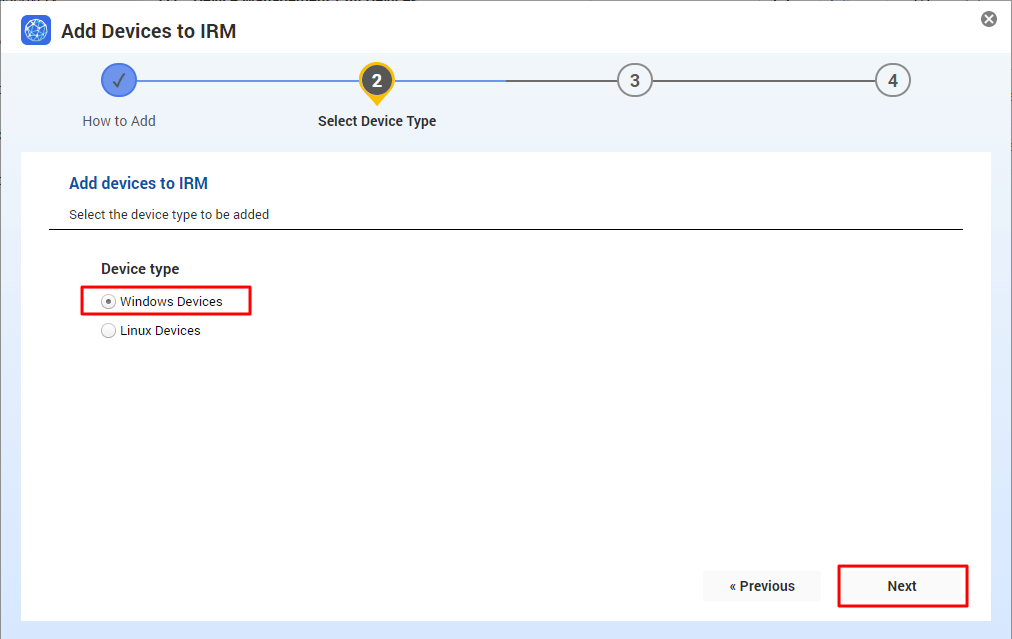This screenshot has height=639, width=1012.
Task: Select the Windows Devices radio button
Action: pos(108,300)
